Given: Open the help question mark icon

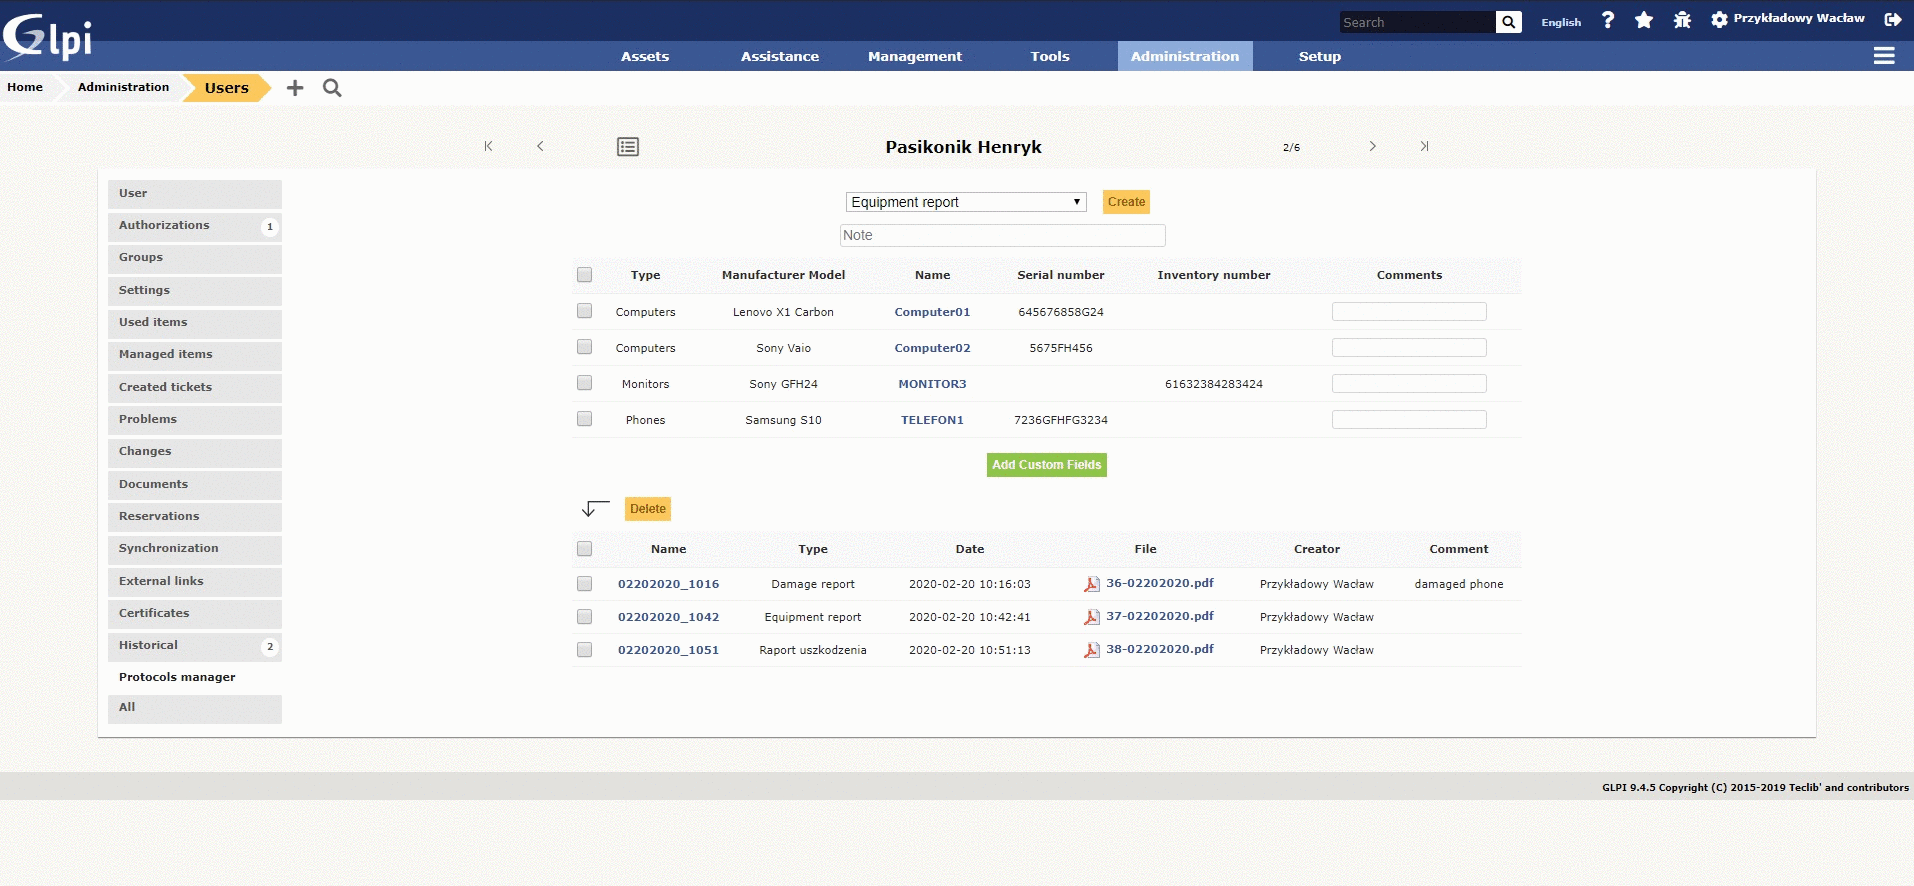Looking at the screenshot, I should click(1608, 20).
